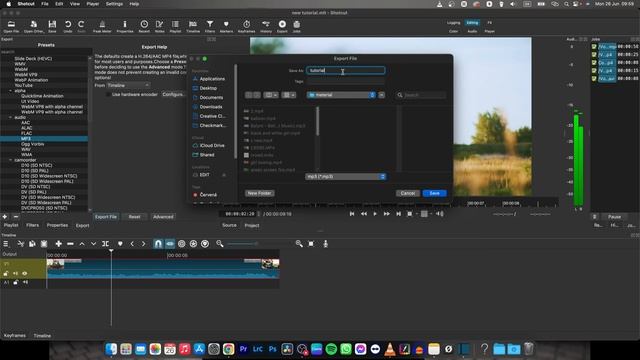Viewport: 640px width, 360px height.
Task: Click the Advanced export button
Action: coord(163,217)
